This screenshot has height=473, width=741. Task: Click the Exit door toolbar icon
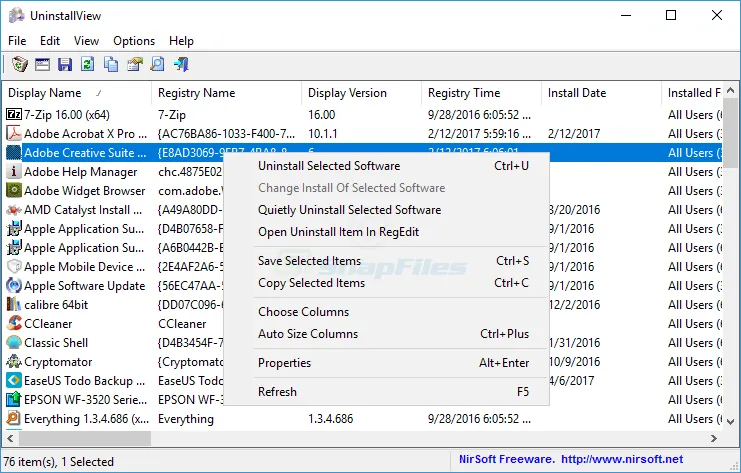tap(181, 64)
